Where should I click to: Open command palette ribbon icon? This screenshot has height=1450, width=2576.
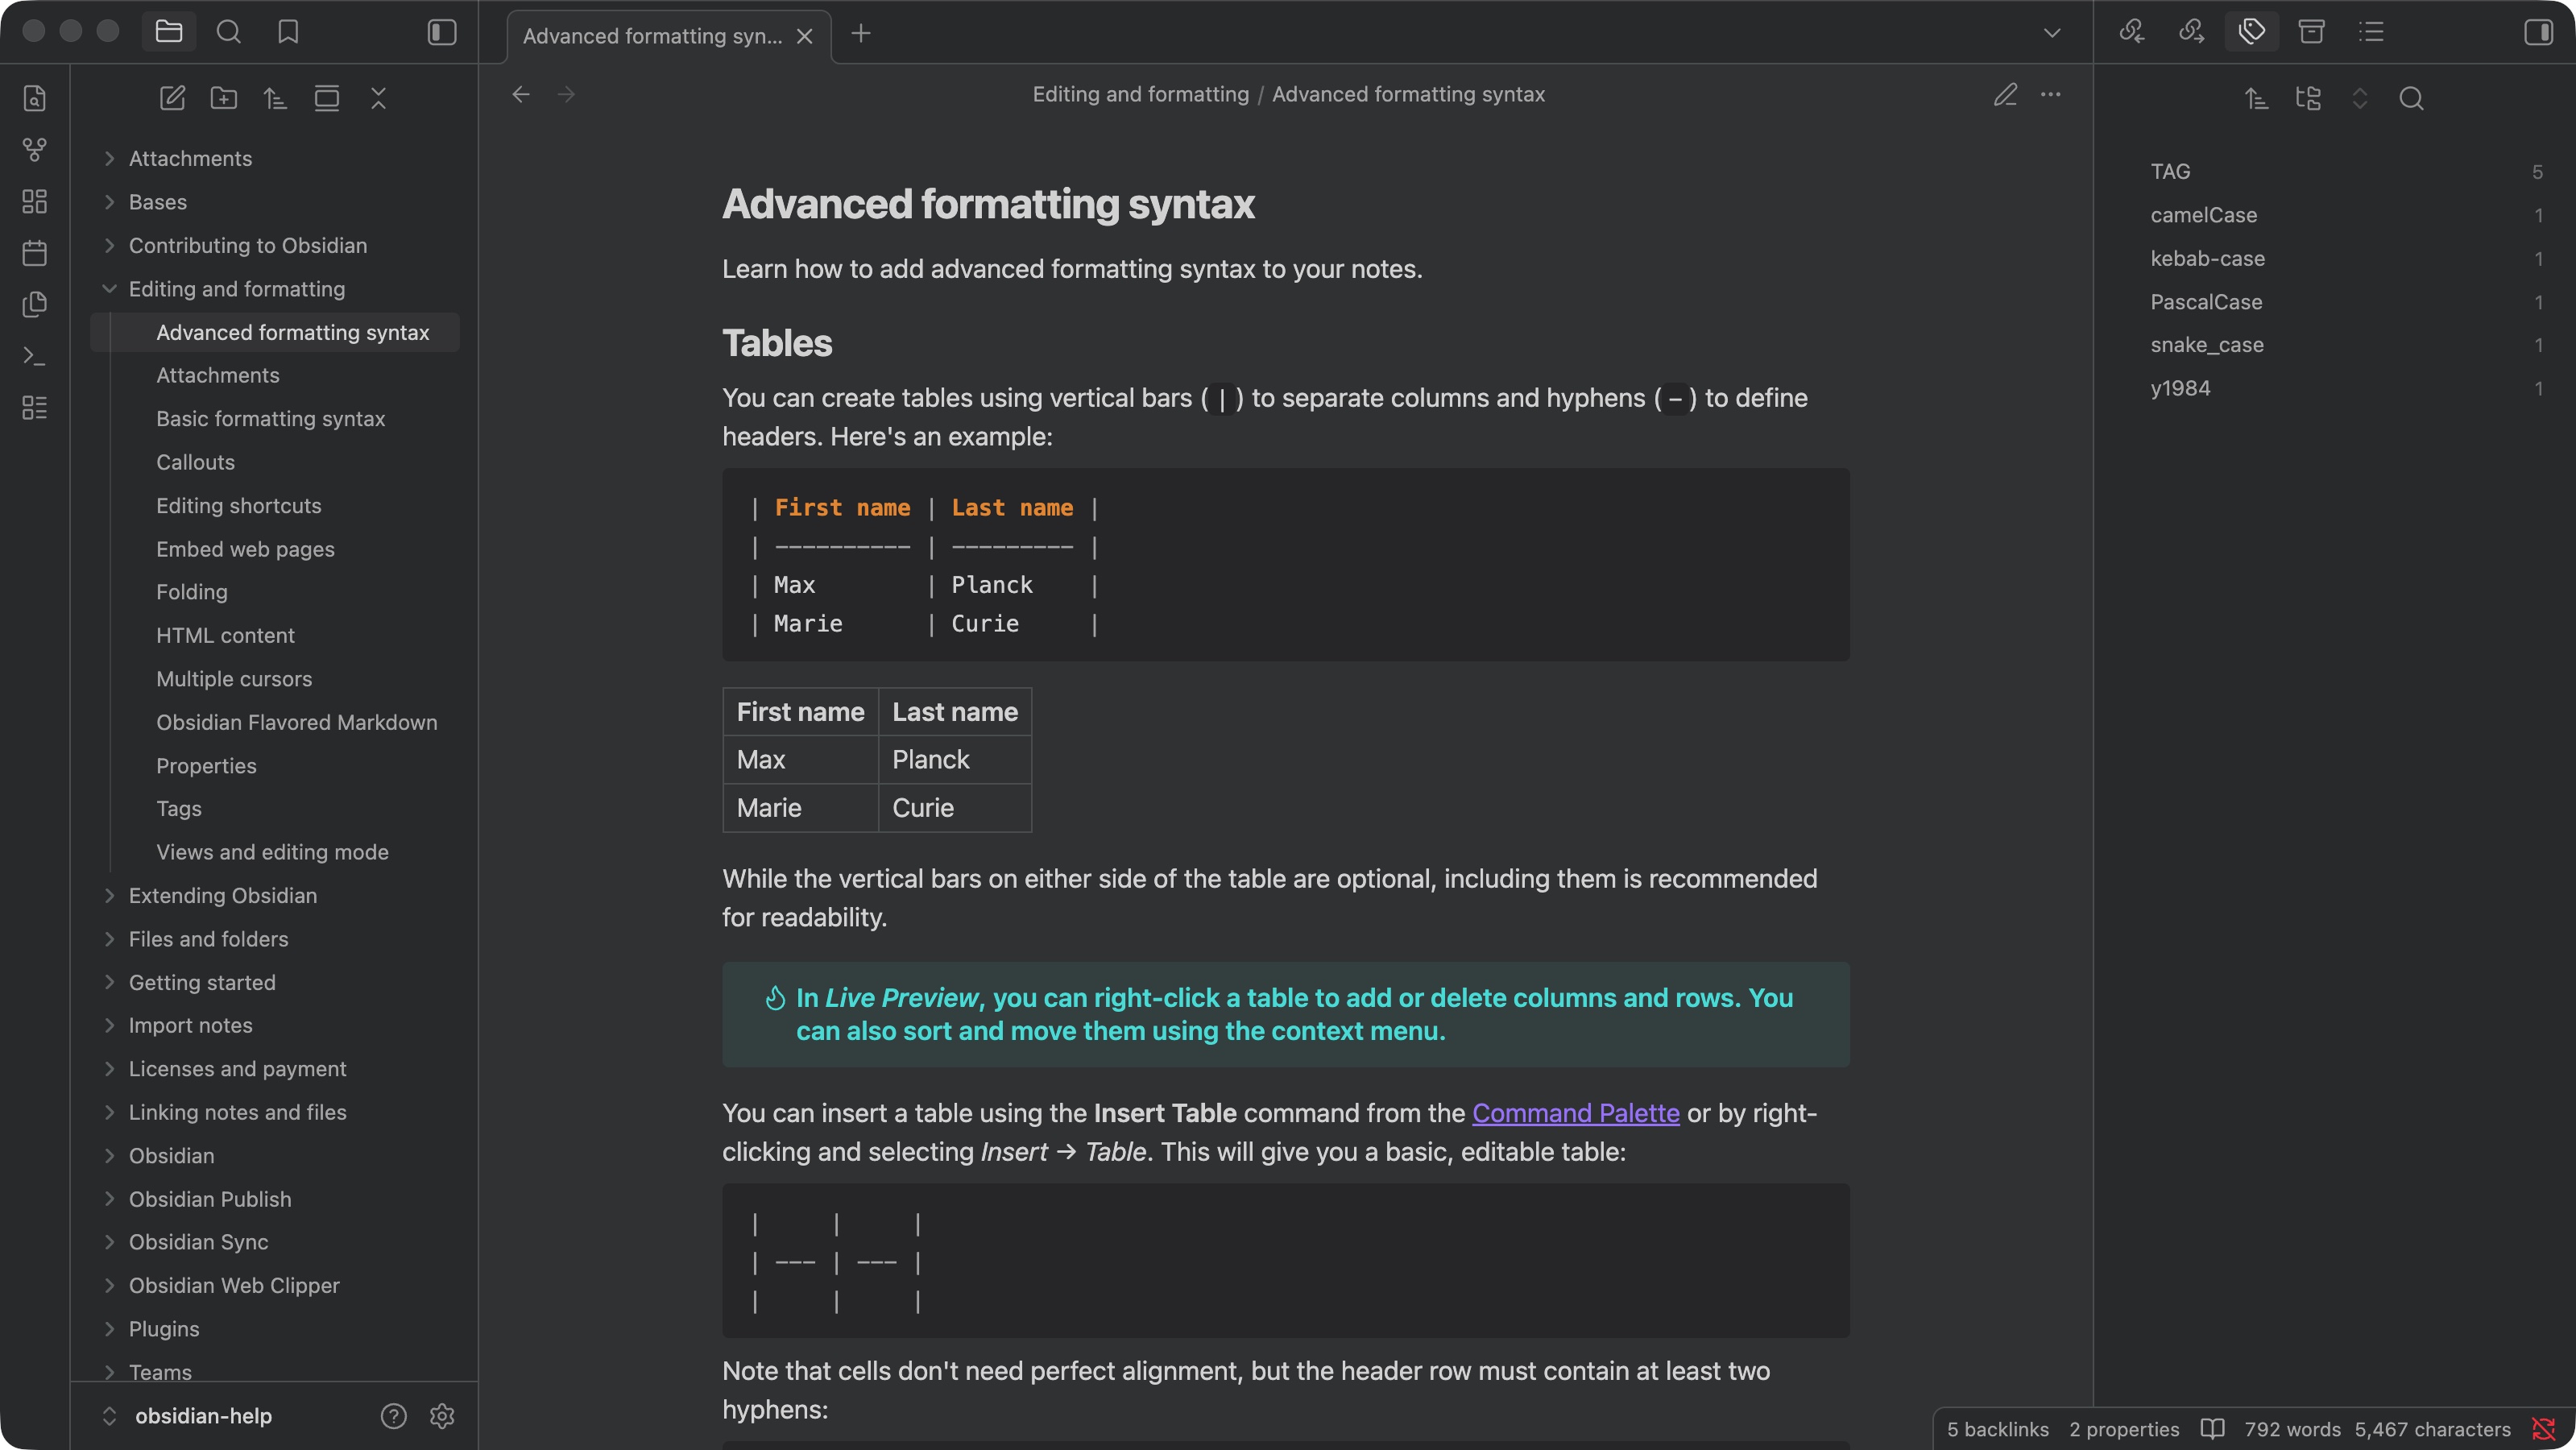pyautogui.click(x=35, y=356)
